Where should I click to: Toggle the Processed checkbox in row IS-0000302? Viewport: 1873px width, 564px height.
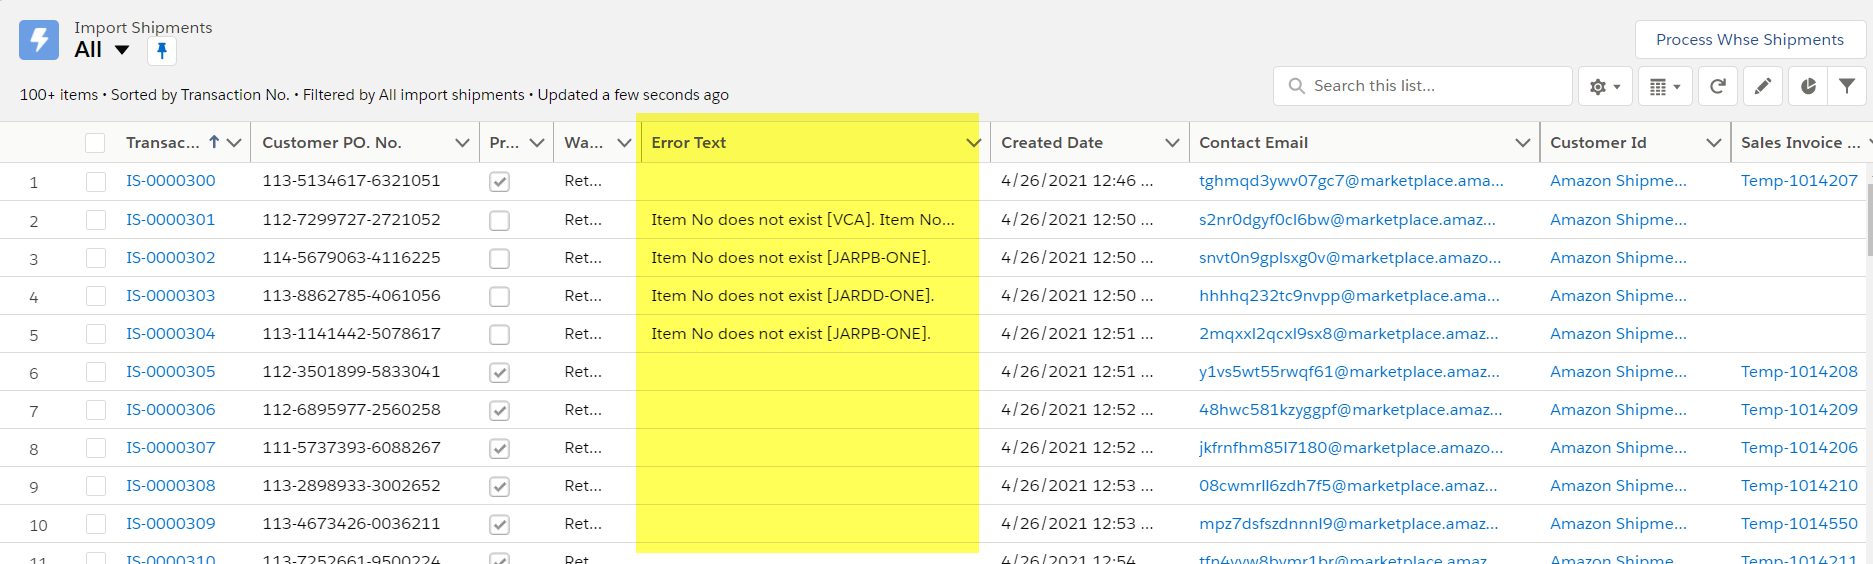(500, 259)
